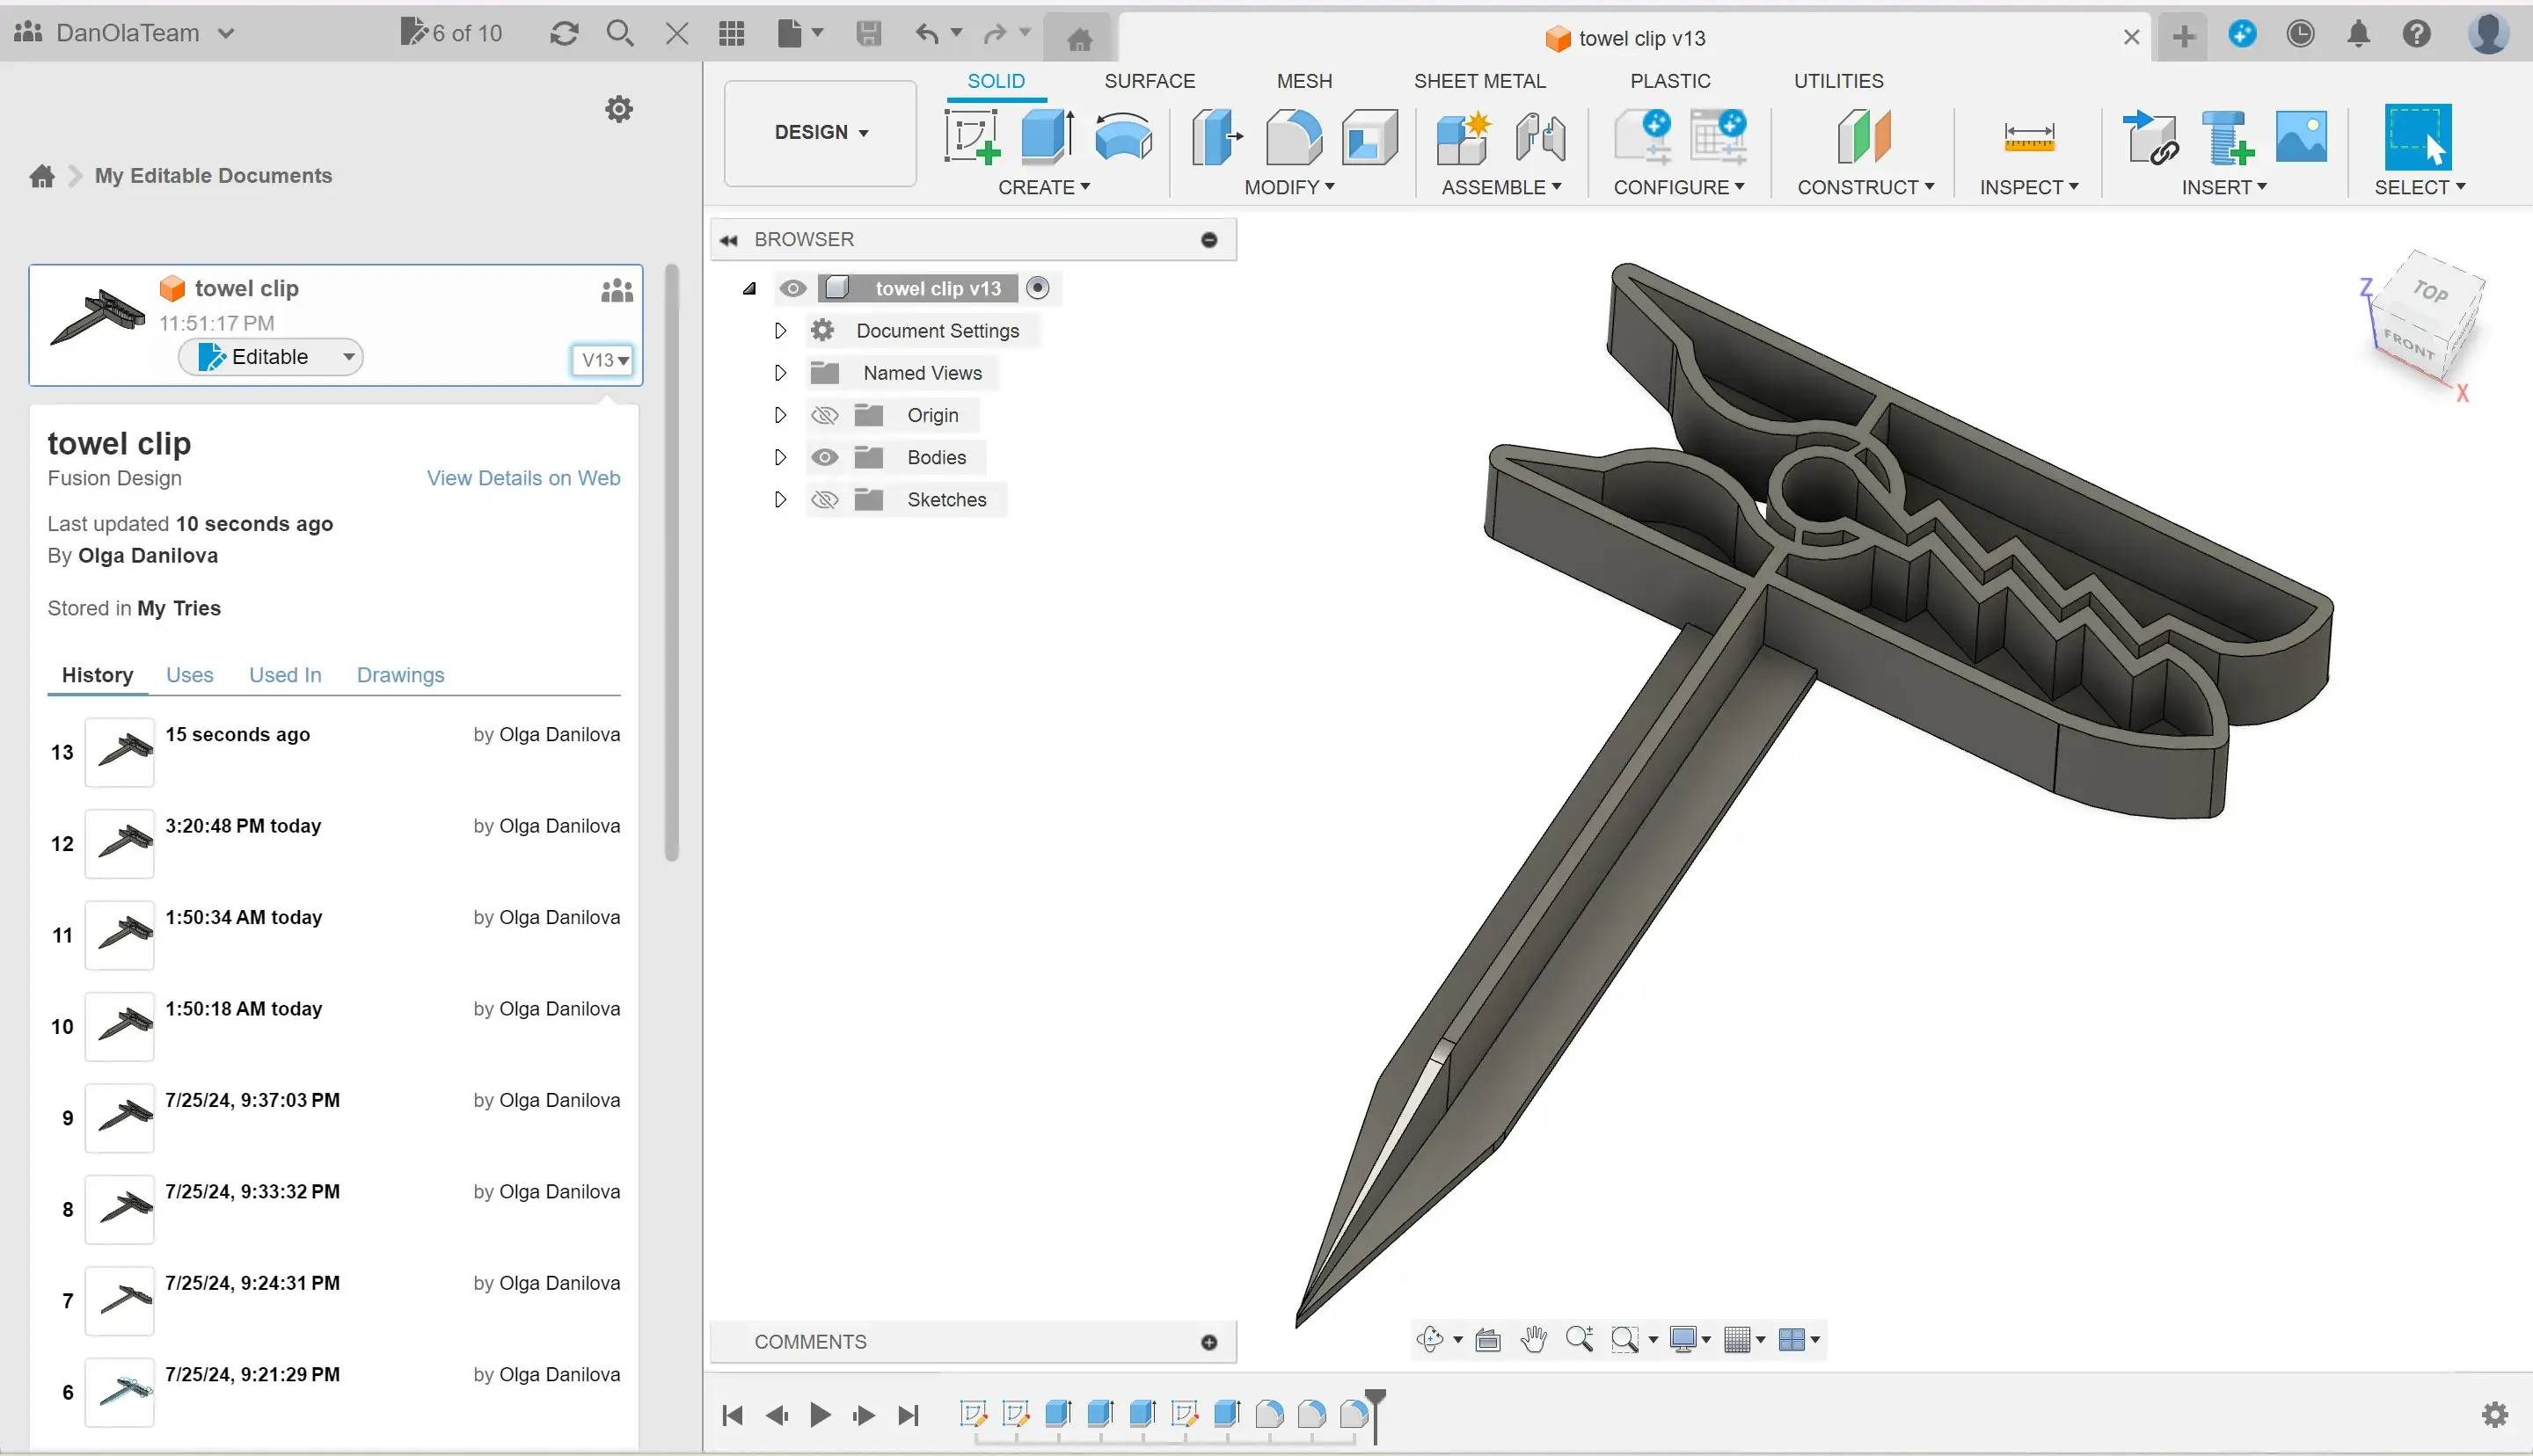
Task: Click the Insert Canvas image icon
Action: click(x=2301, y=136)
